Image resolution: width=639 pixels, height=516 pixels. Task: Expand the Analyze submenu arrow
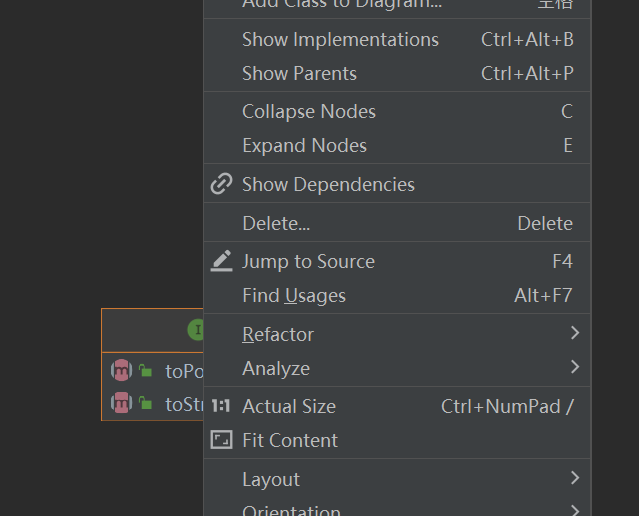pyautogui.click(x=575, y=367)
